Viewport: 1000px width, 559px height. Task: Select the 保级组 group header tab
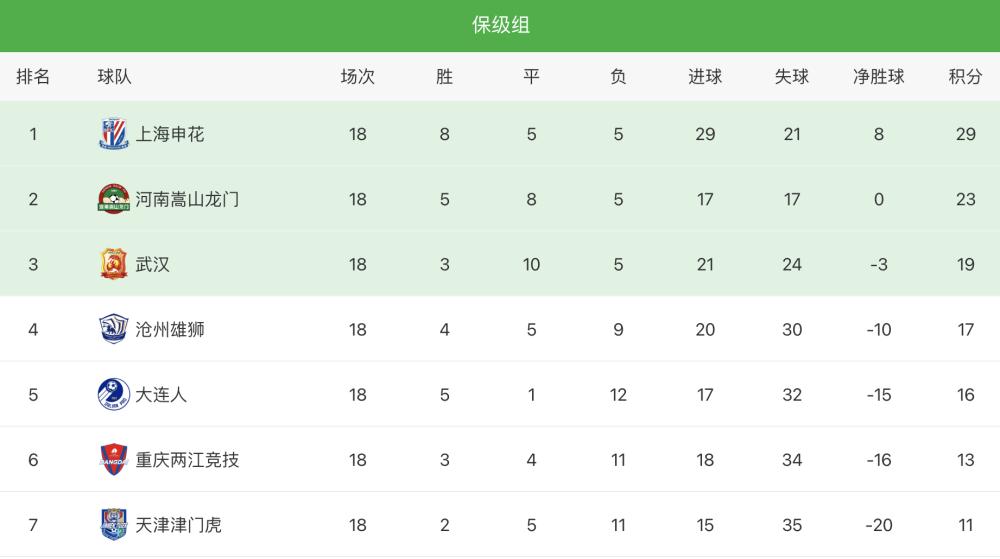pos(500,25)
